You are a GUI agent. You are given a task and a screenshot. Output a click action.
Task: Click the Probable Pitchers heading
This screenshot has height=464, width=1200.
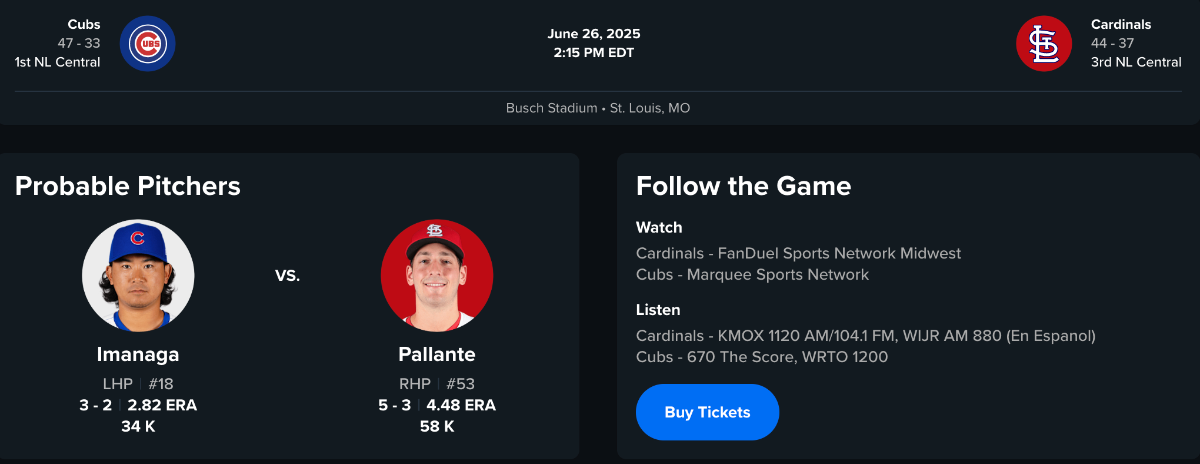tap(128, 186)
